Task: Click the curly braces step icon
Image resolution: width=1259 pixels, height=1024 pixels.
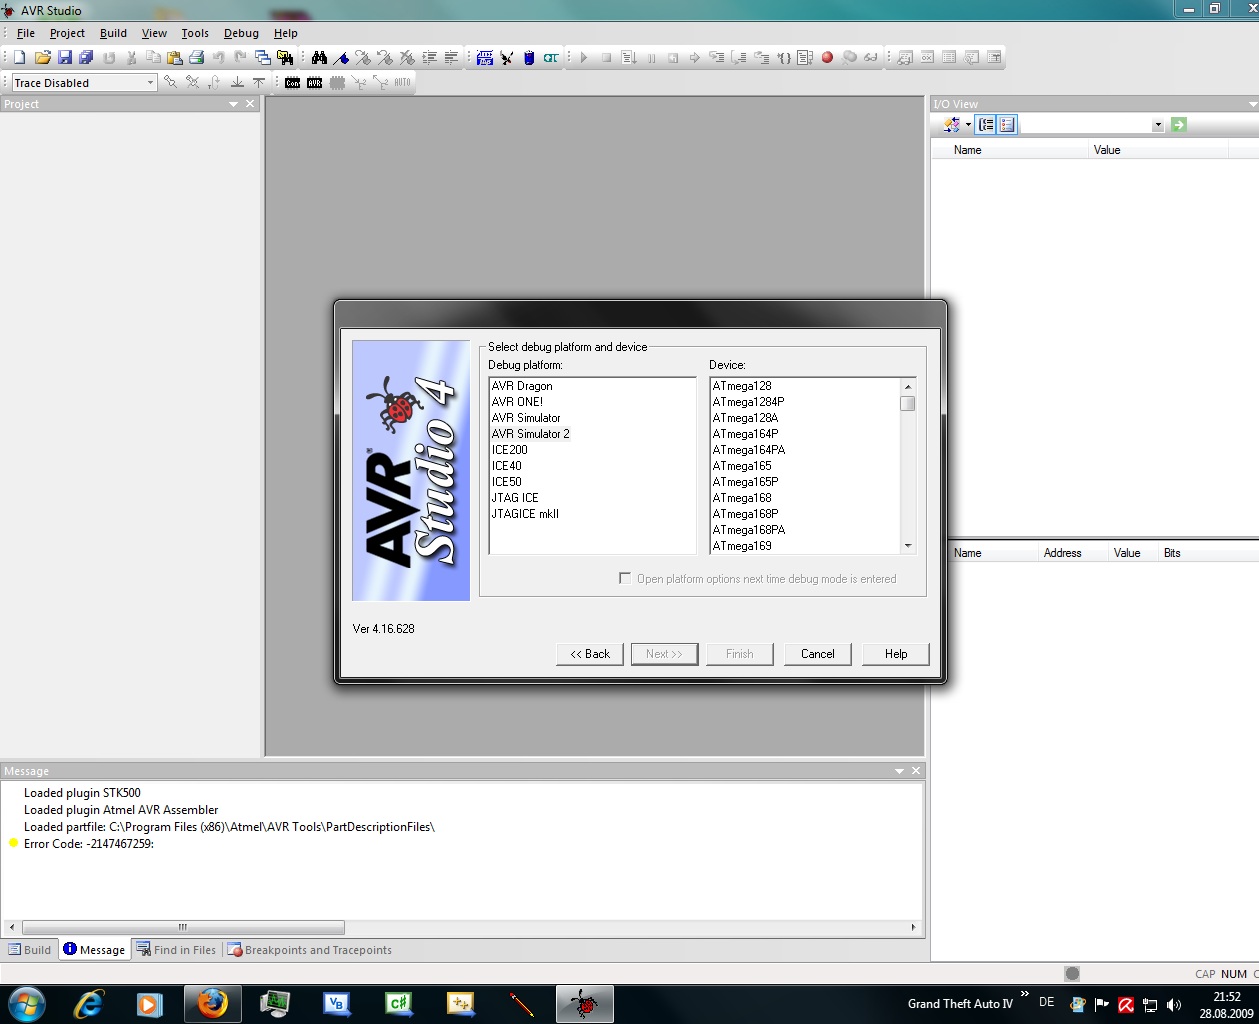Action: coord(783,58)
